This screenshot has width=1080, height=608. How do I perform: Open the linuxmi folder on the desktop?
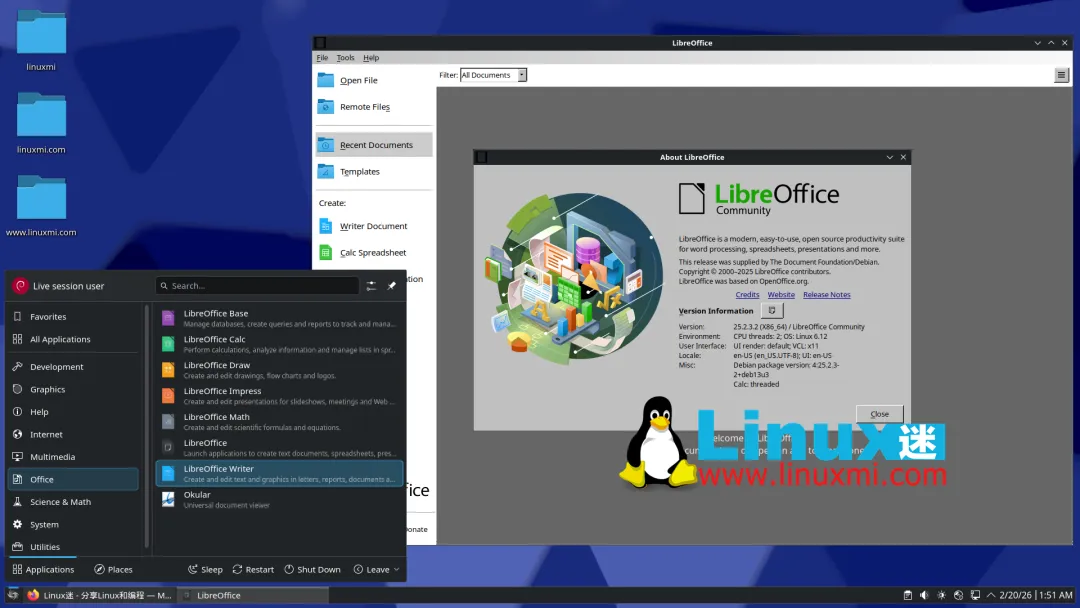click(x=41, y=40)
